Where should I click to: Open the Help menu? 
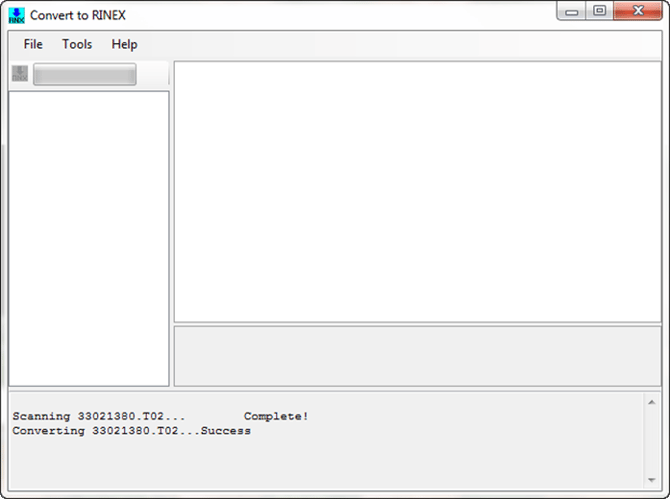point(124,44)
